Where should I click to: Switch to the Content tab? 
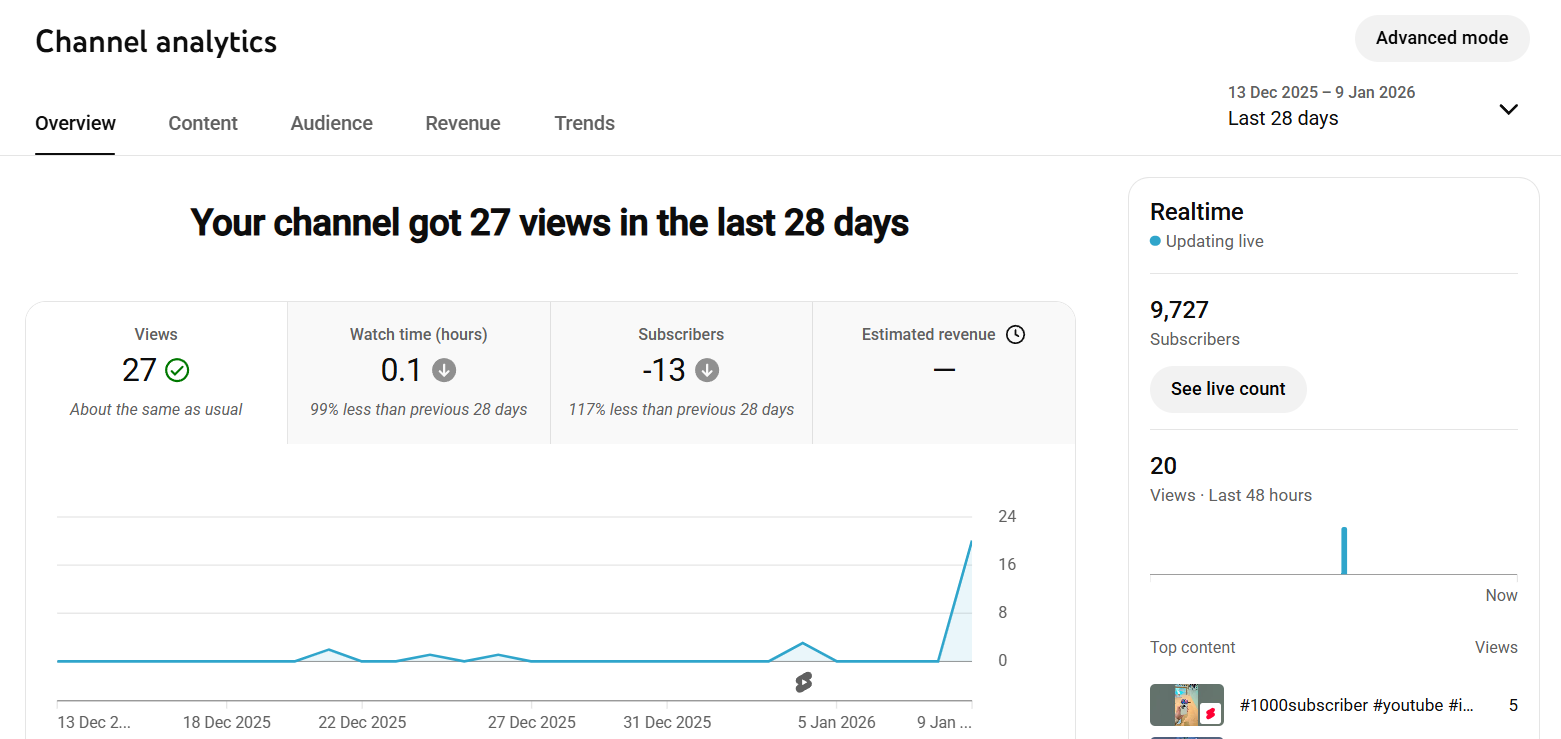click(203, 123)
